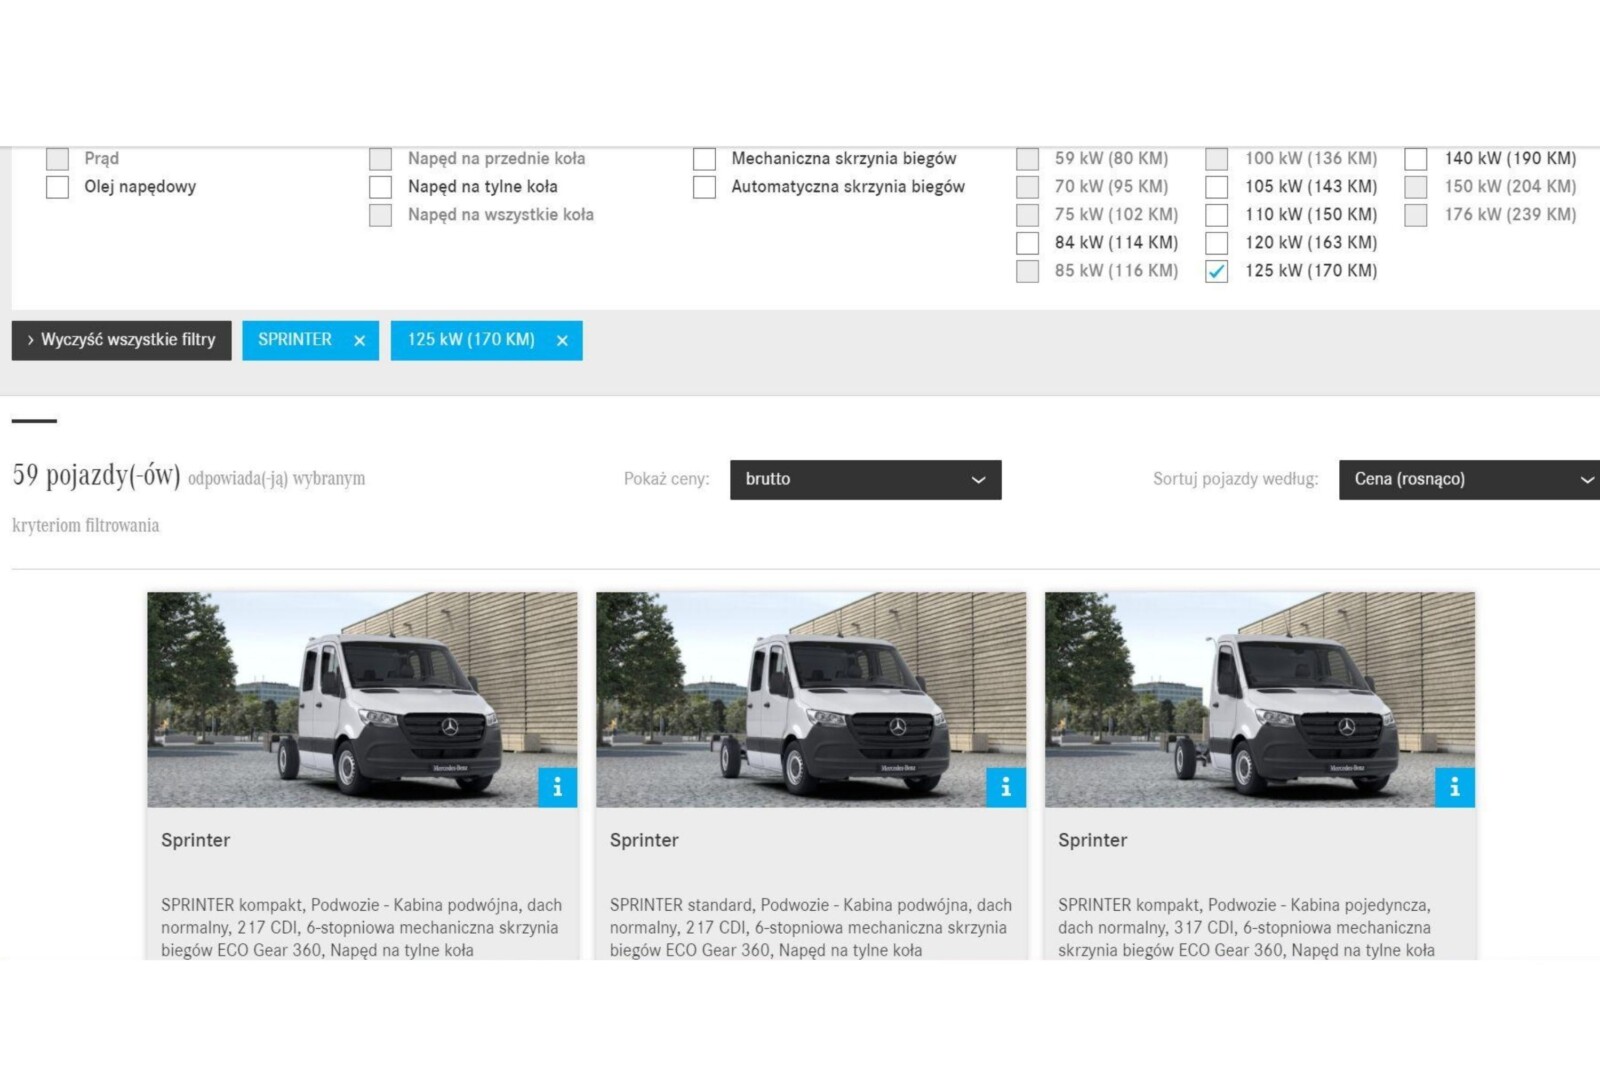The width and height of the screenshot is (1600, 1067).
Task: Uncheck the 125 kW (170 KM) checkbox
Action: coord(1216,271)
